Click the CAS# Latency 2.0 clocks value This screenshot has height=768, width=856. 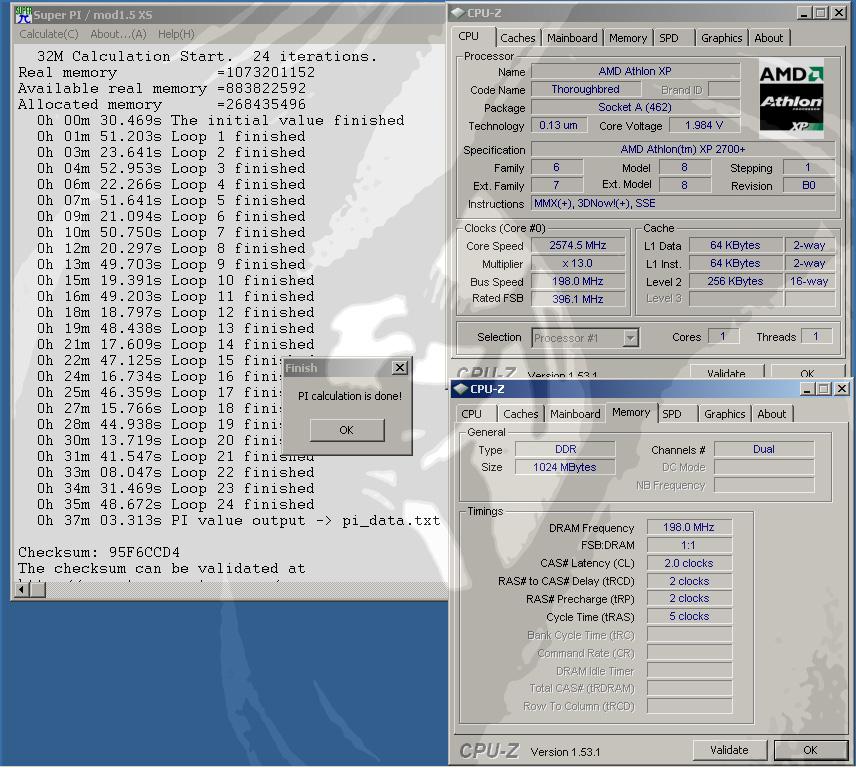(x=689, y=563)
